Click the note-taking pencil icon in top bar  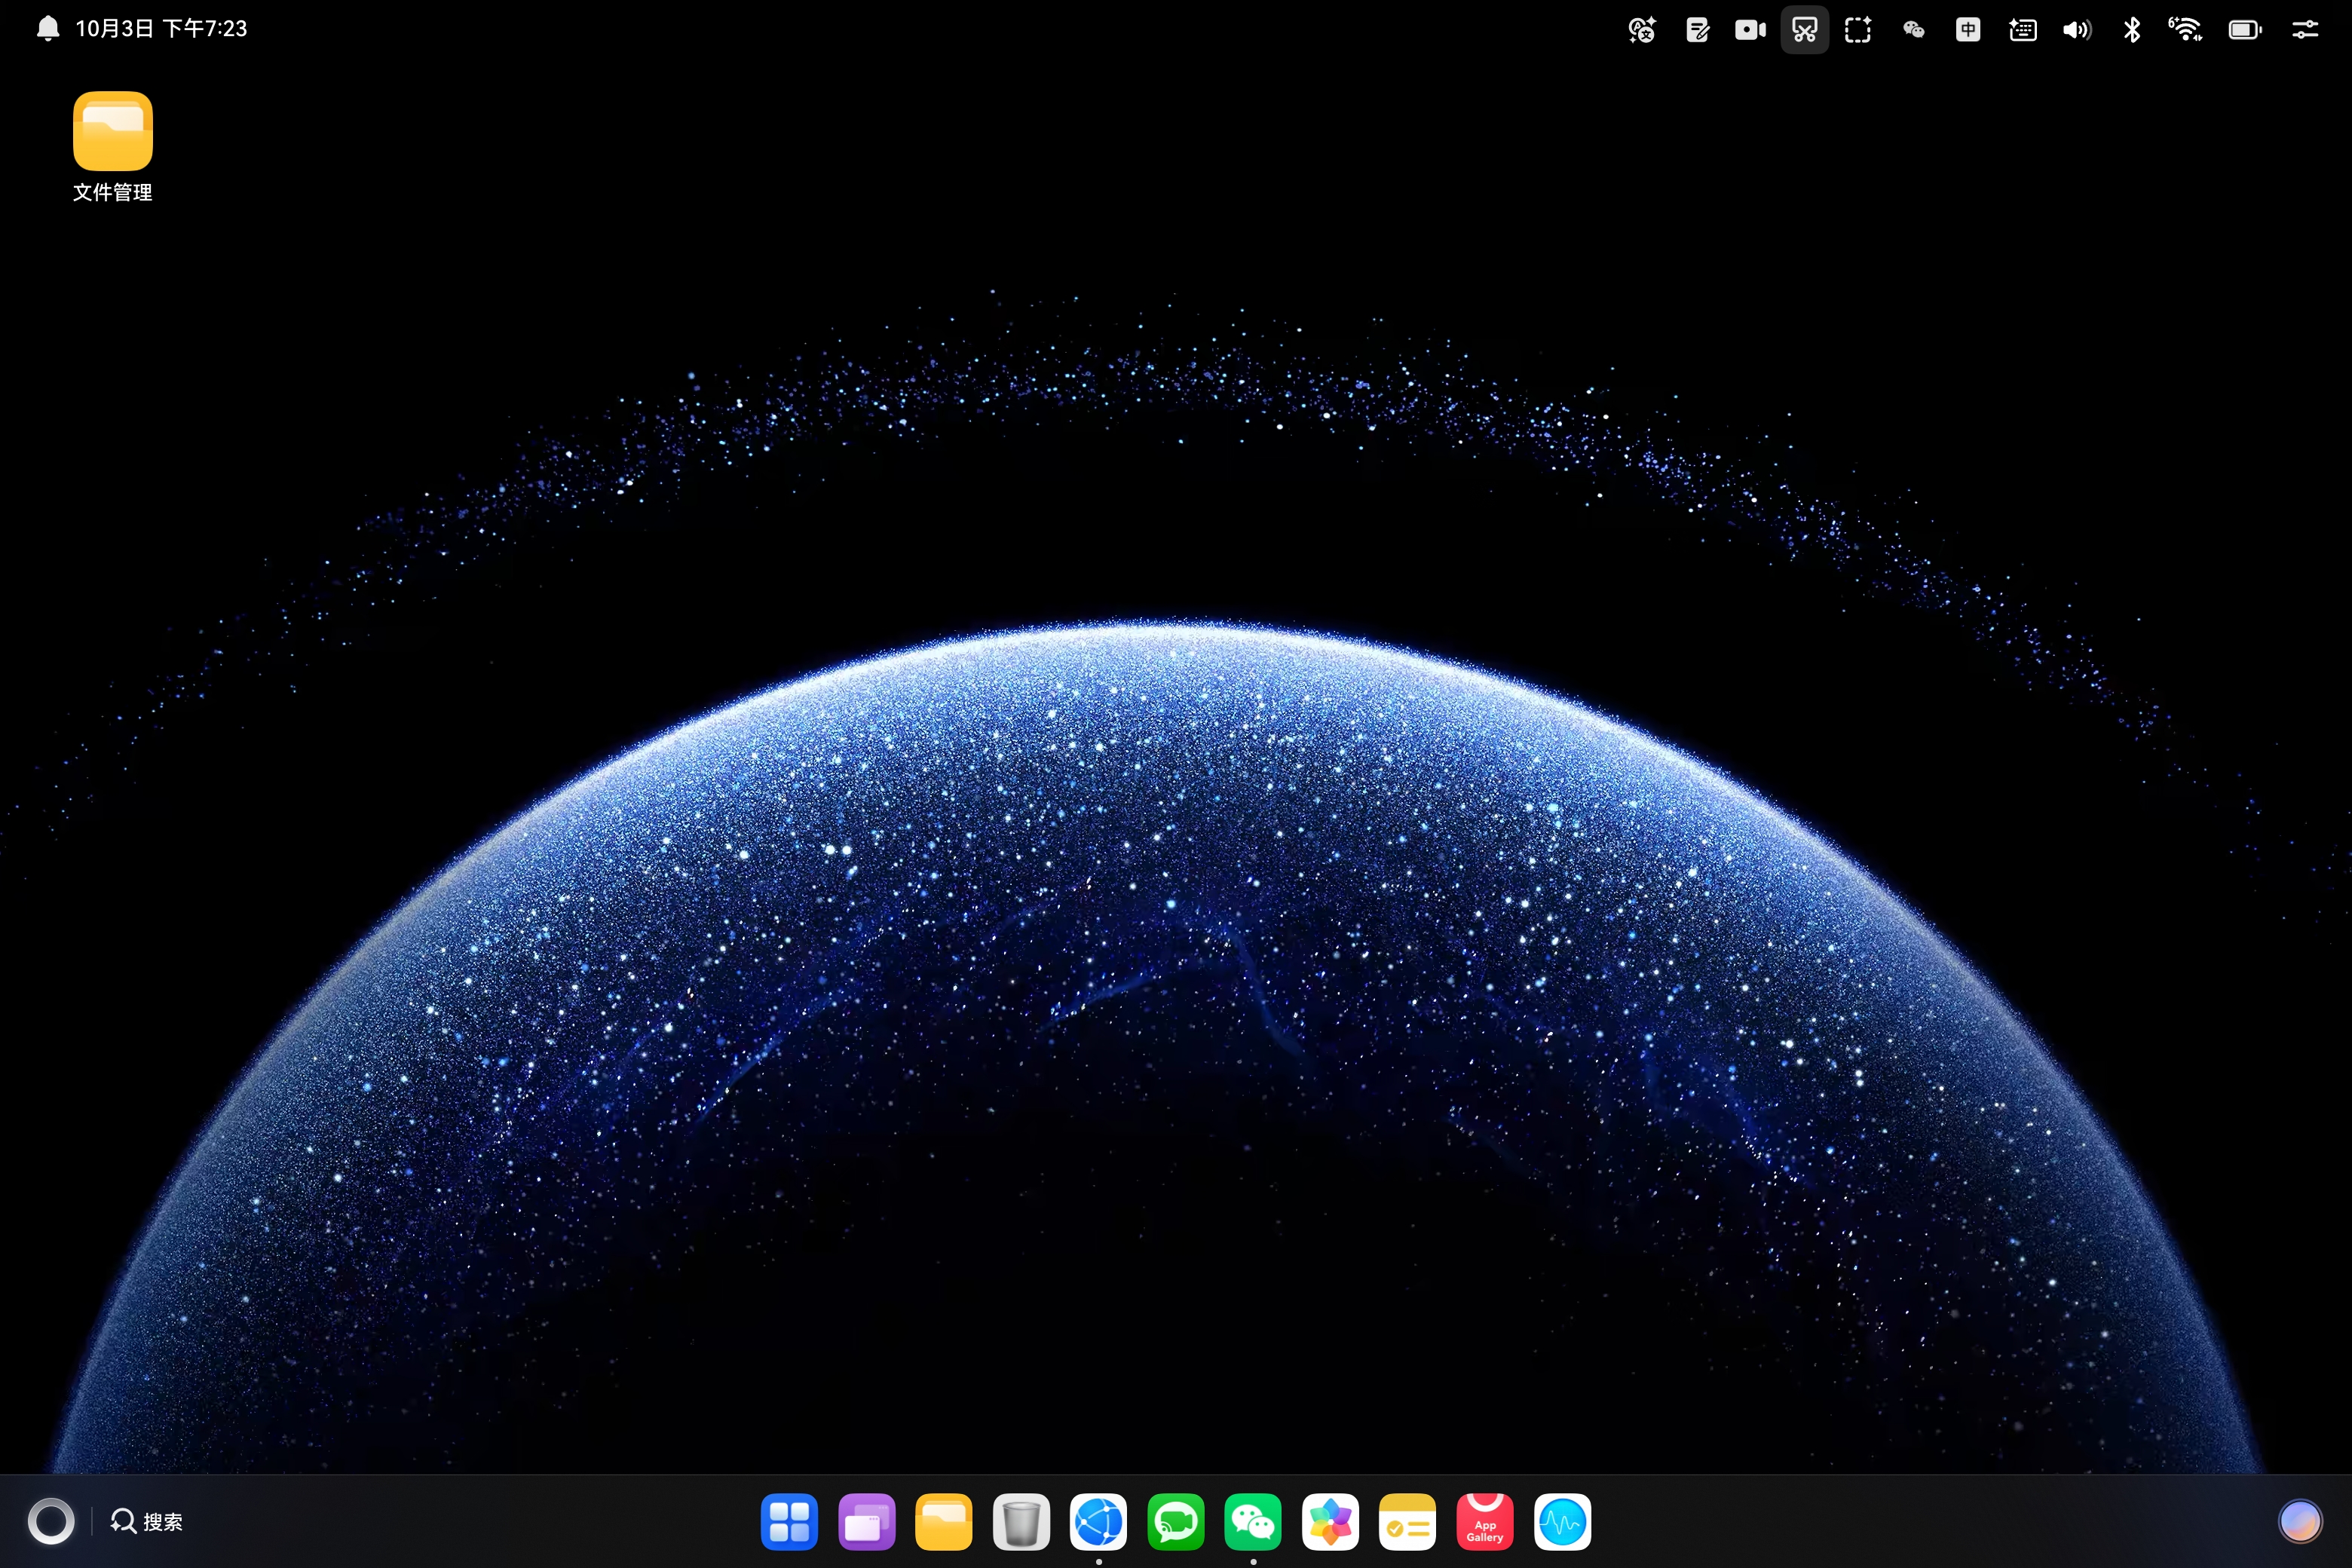coord(1697,30)
